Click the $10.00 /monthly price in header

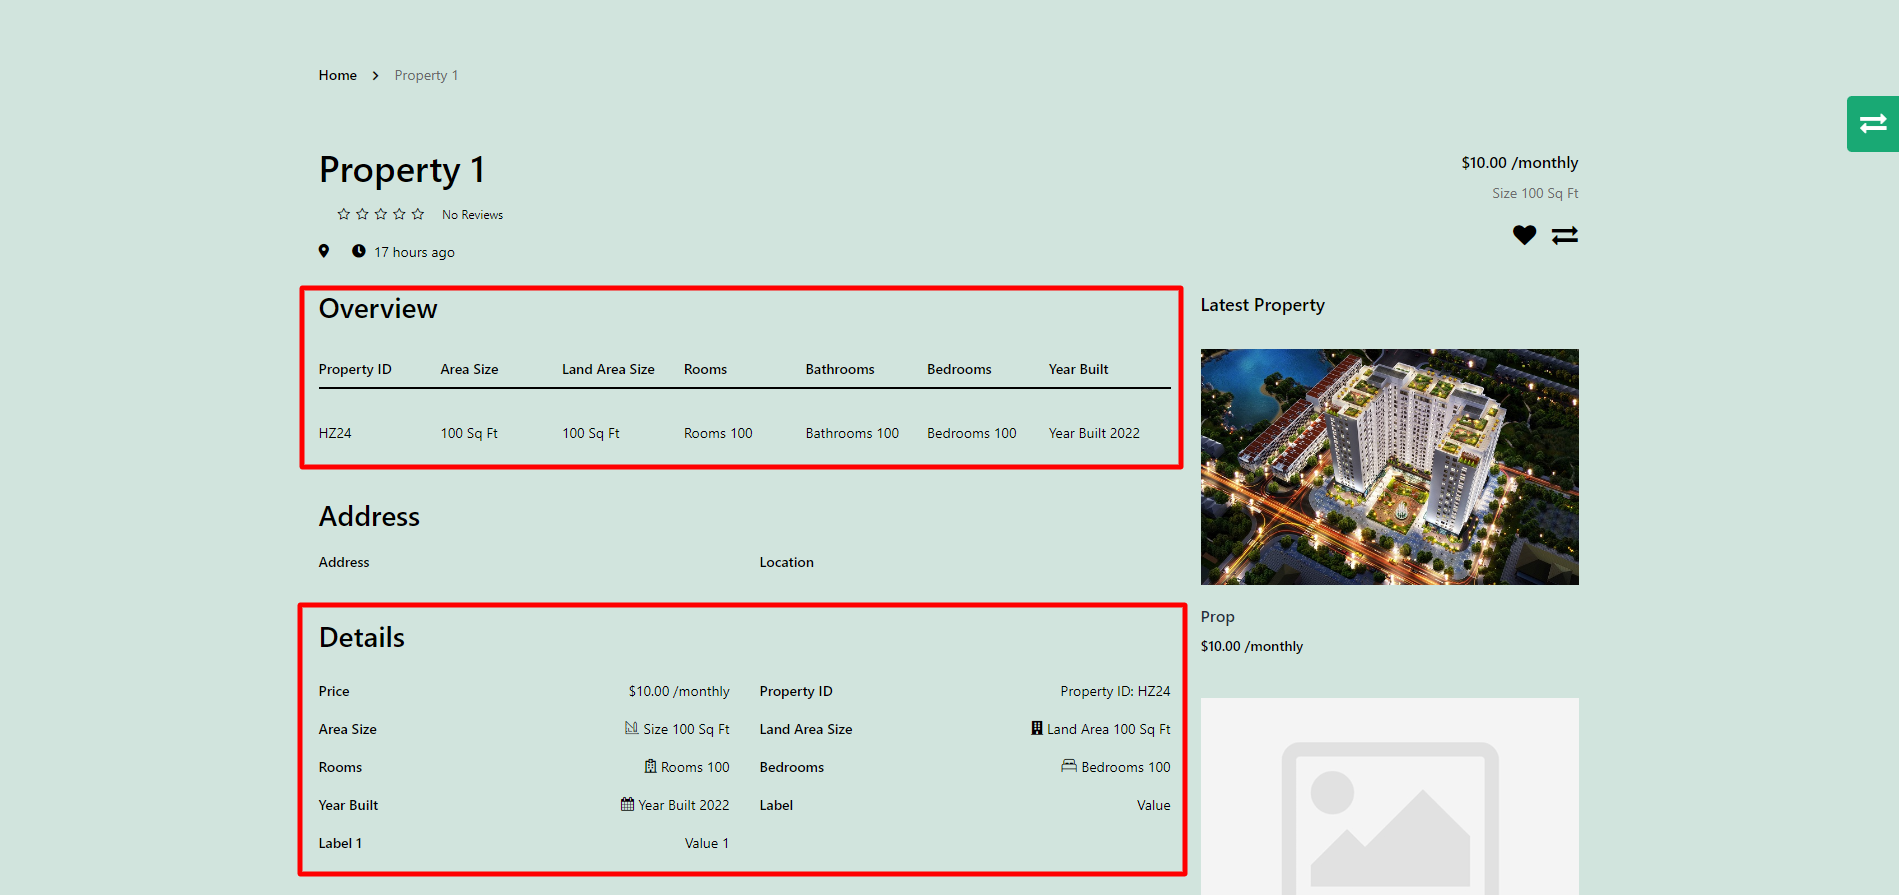pos(1520,163)
